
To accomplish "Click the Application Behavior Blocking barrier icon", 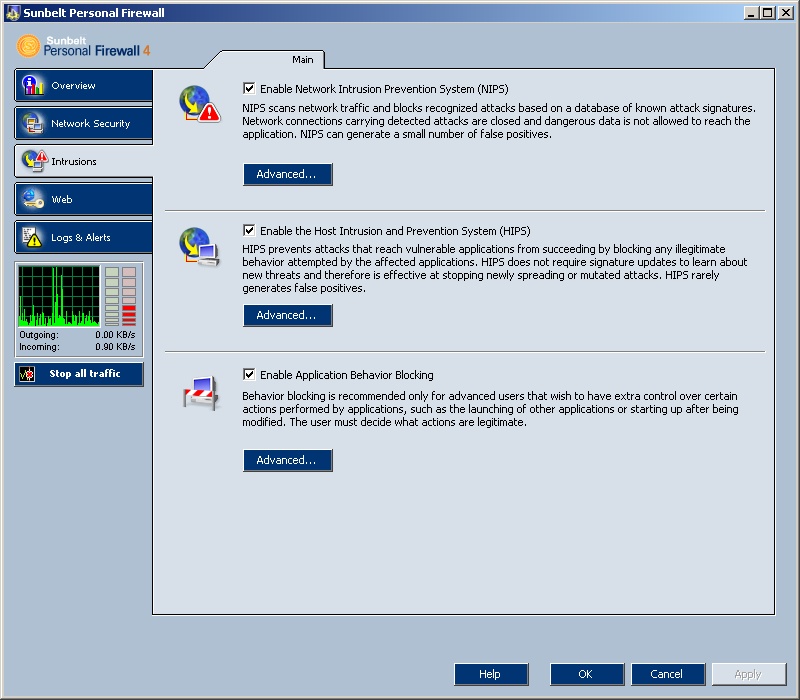I will click(x=199, y=391).
